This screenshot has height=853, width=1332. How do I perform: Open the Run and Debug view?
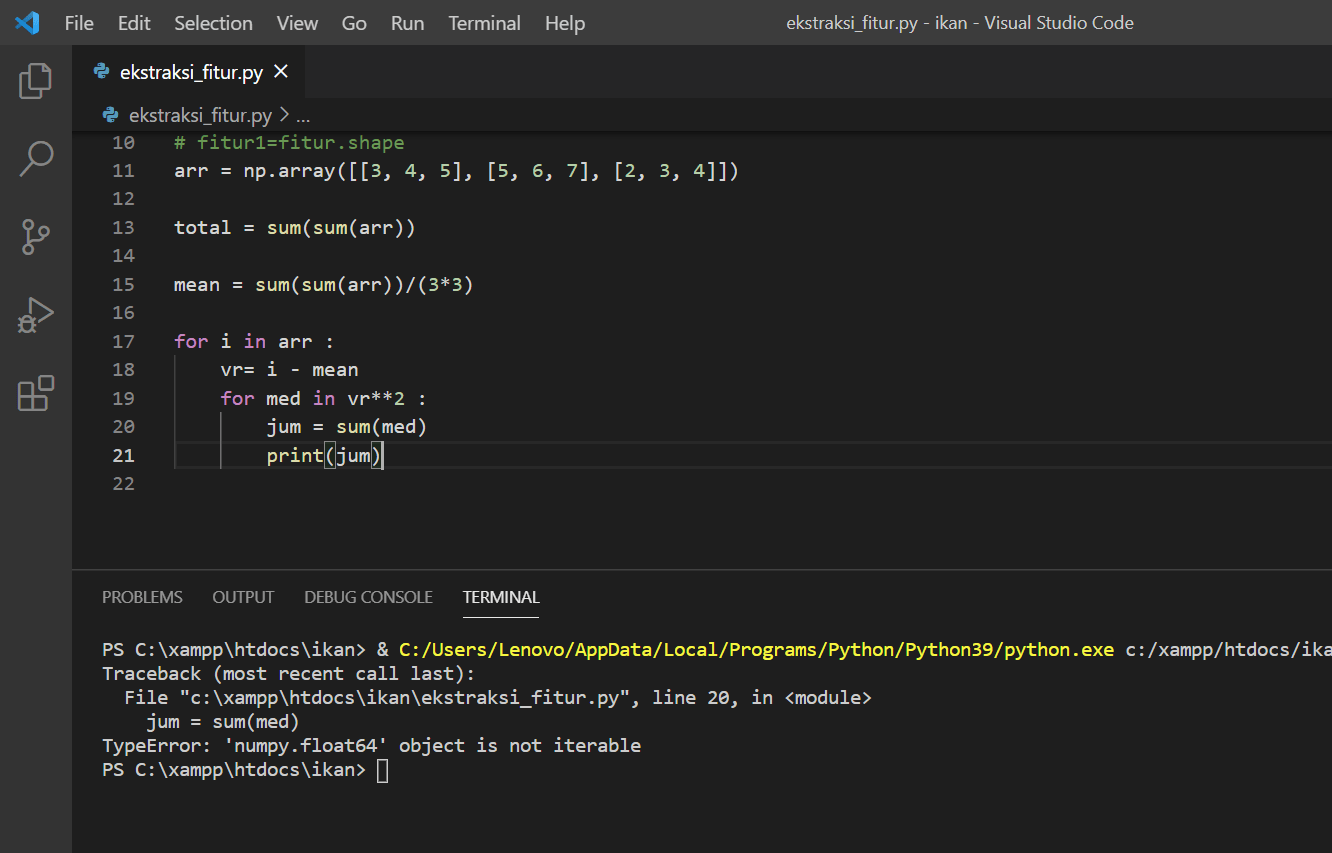tap(35, 315)
